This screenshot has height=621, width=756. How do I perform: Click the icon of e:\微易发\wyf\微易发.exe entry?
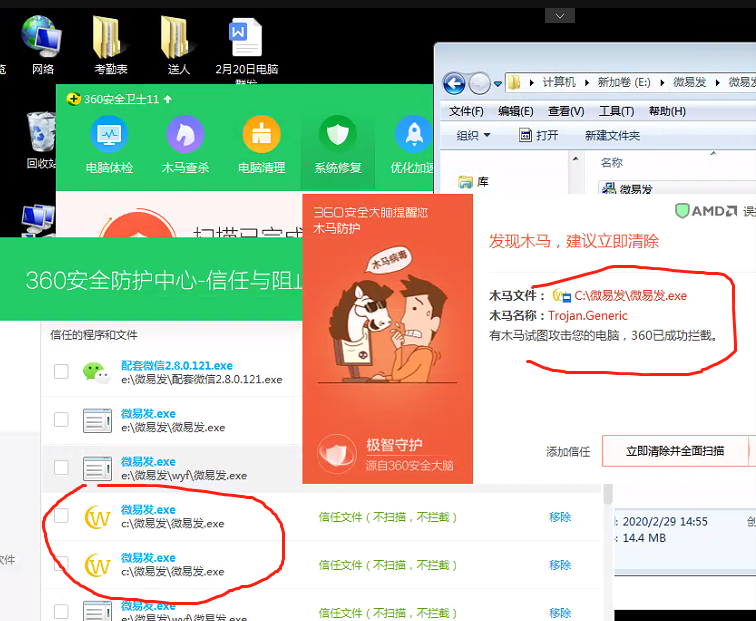[x=97, y=468]
